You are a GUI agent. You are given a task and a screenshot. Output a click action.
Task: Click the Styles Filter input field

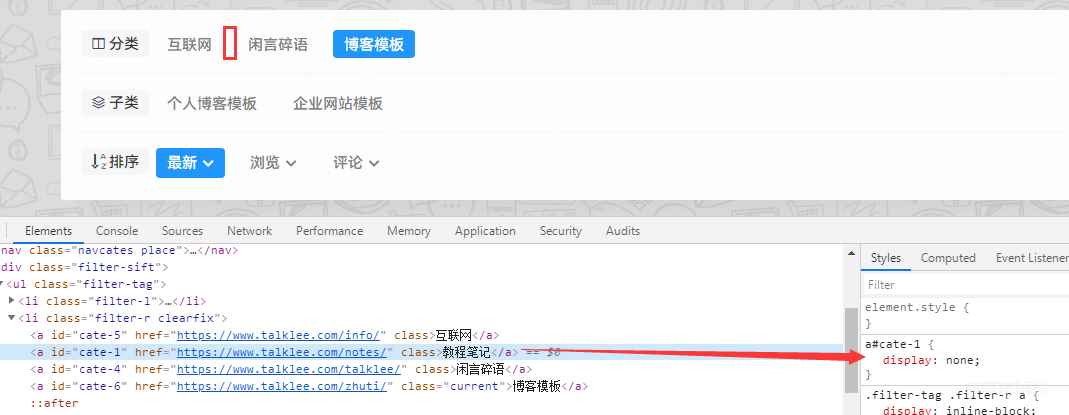click(960, 285)
